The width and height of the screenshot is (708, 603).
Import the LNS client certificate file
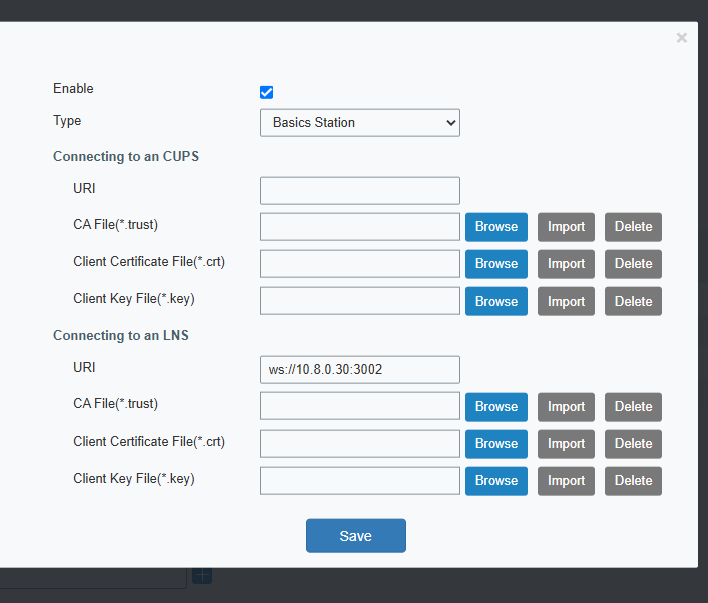point(566,444)
